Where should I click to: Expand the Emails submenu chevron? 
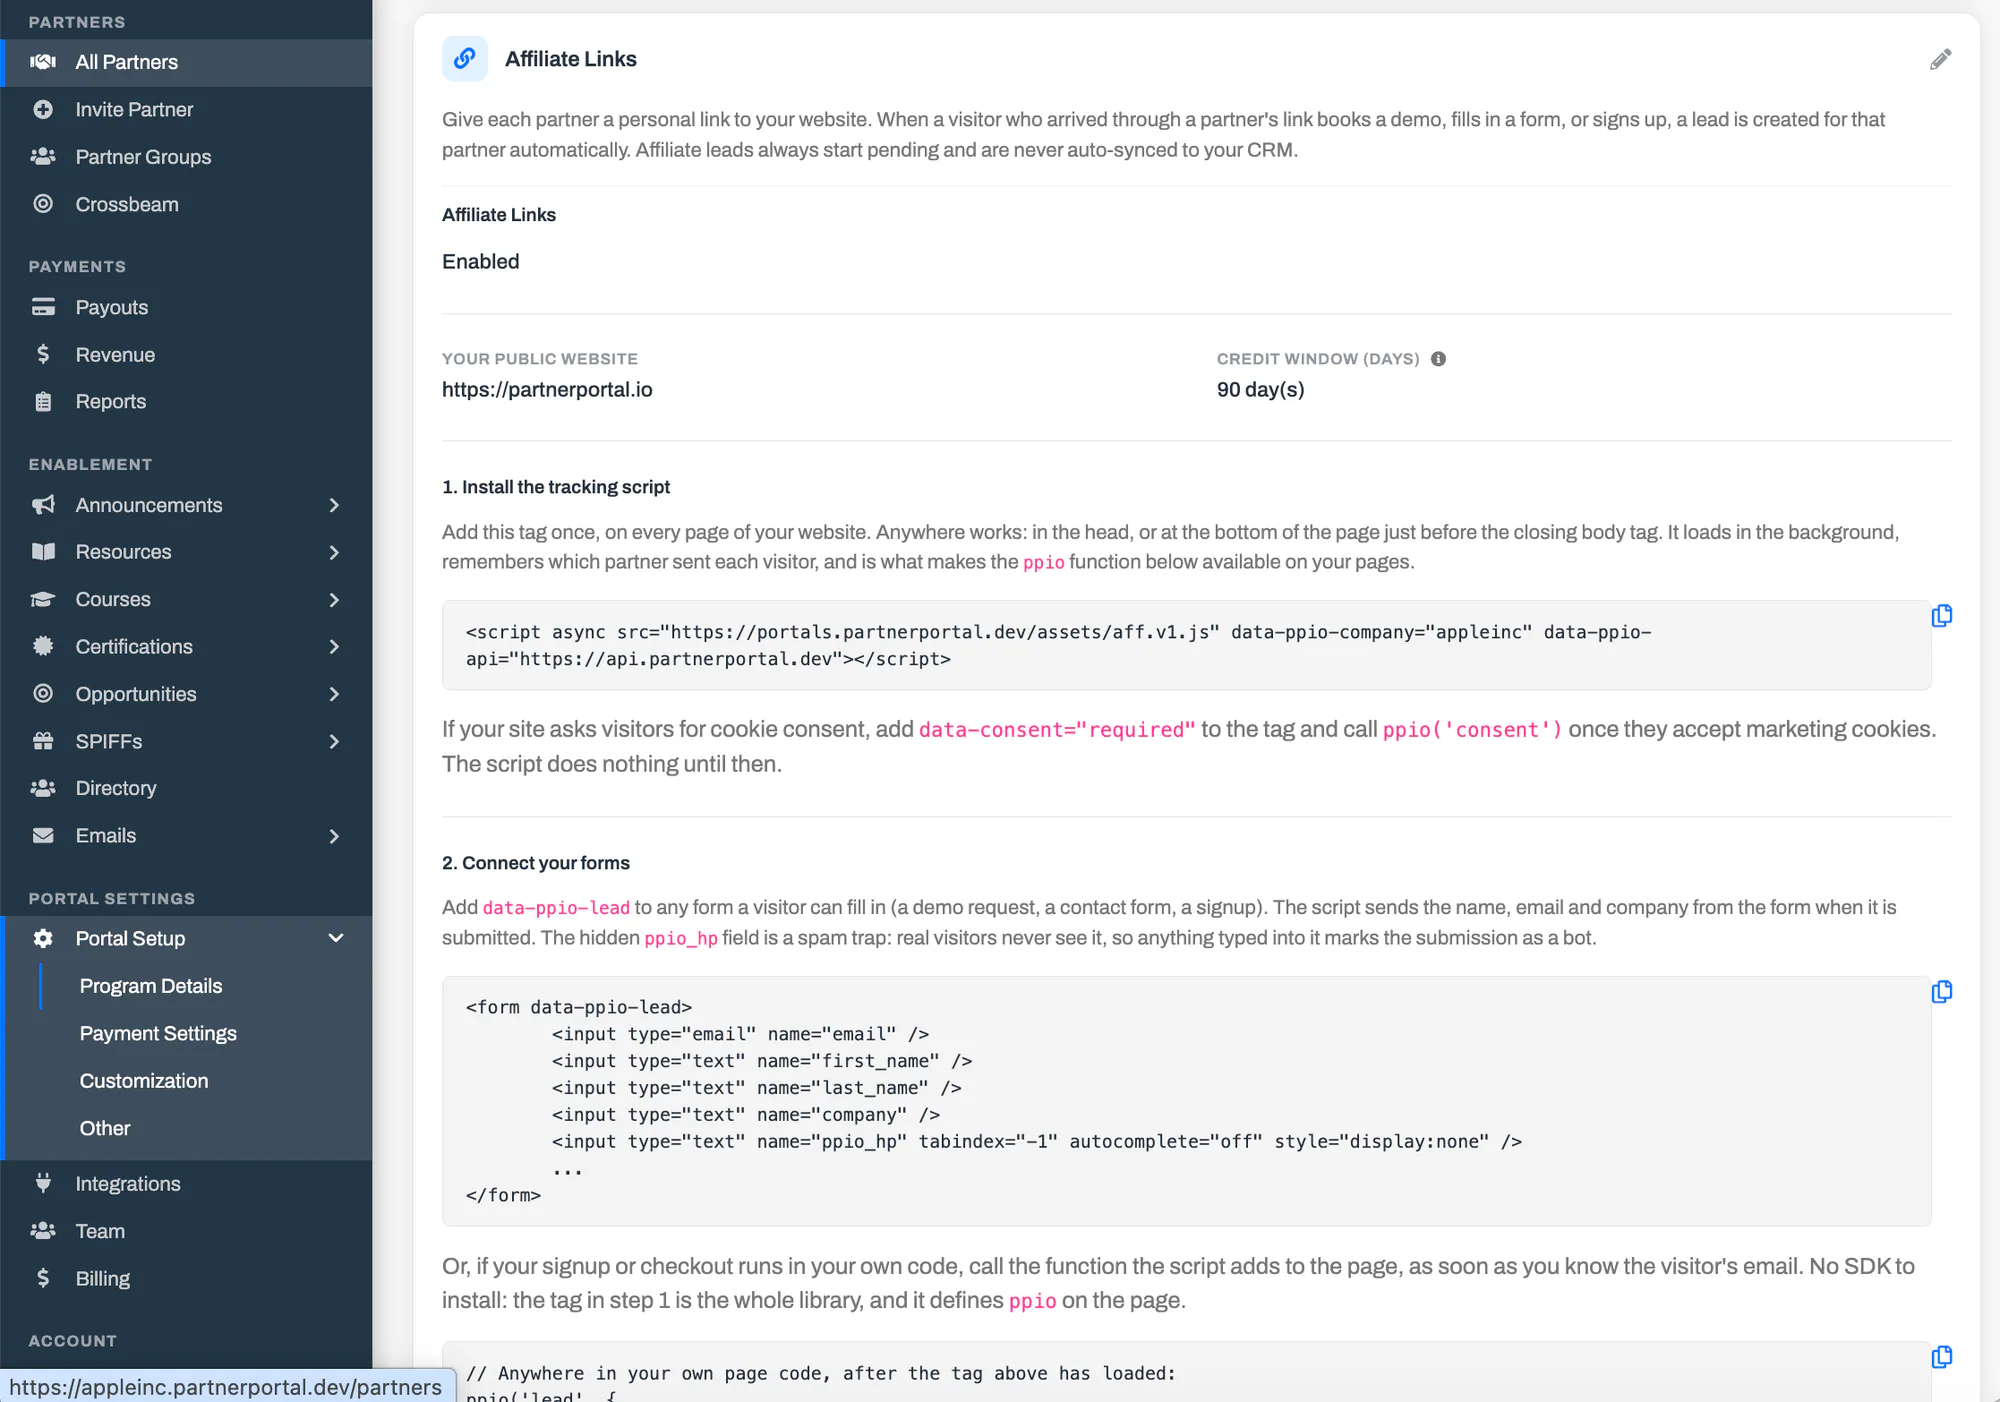(x=335, y=836)
